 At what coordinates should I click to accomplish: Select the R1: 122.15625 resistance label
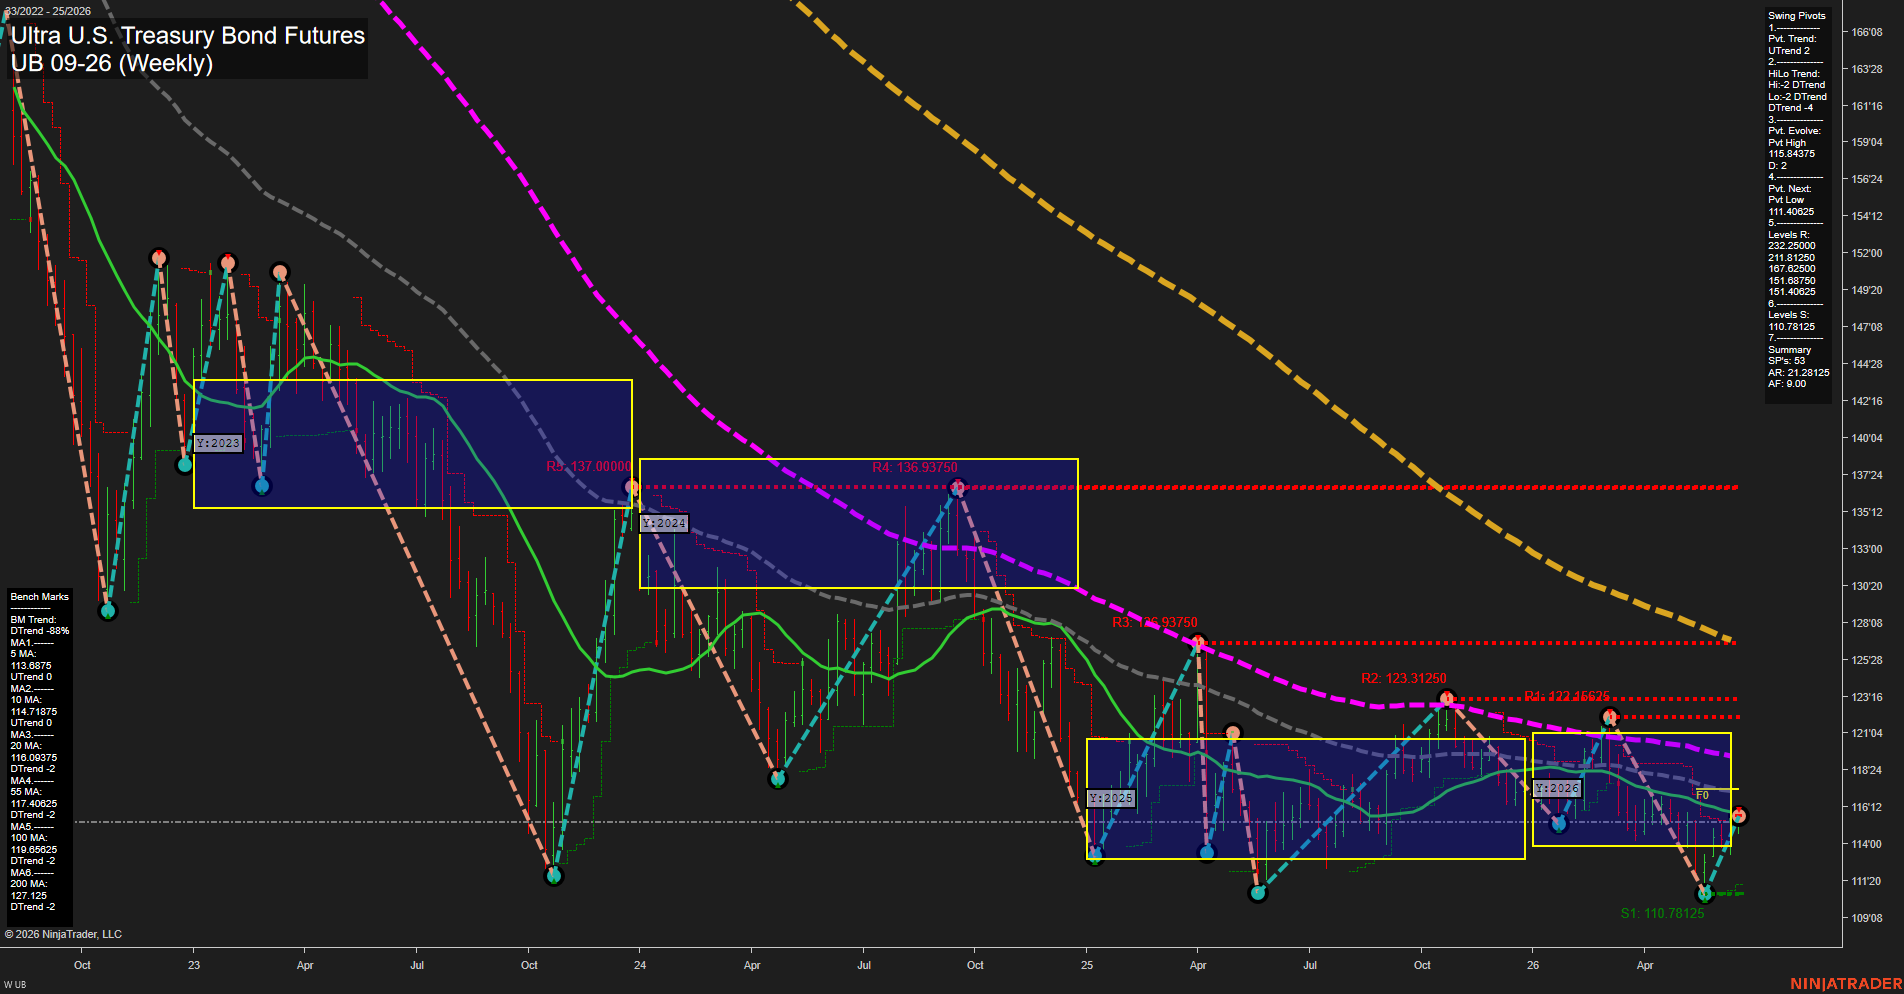click(x=1567, y=696)
